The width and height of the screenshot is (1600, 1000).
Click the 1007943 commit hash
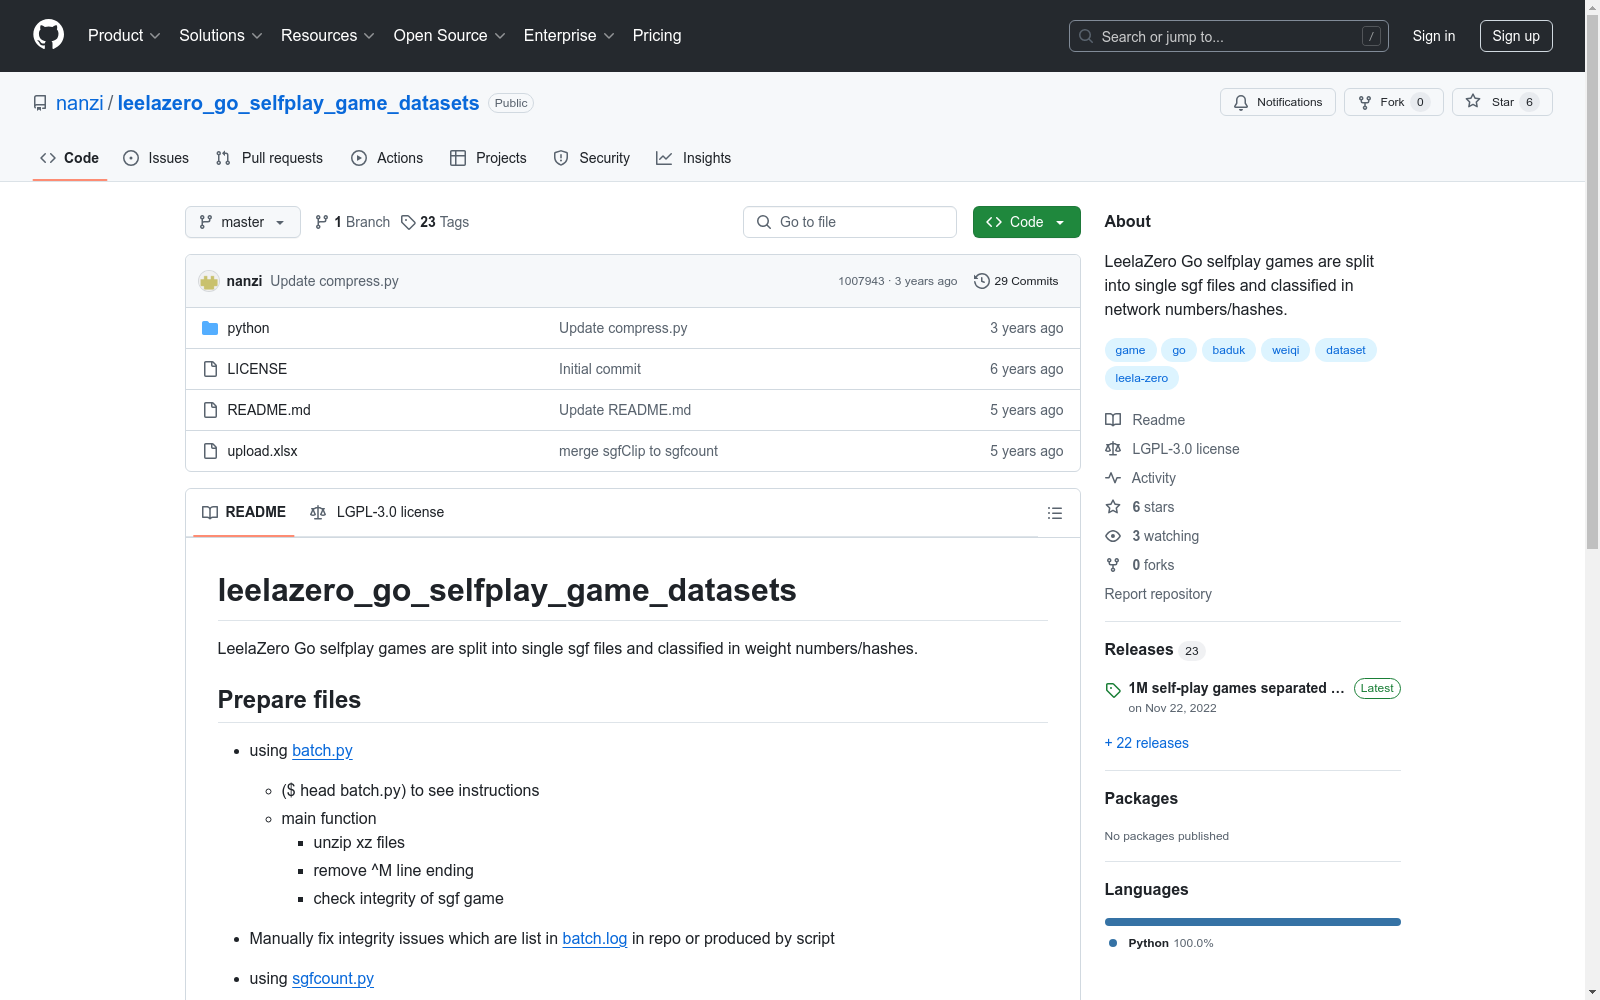[862, 281]
